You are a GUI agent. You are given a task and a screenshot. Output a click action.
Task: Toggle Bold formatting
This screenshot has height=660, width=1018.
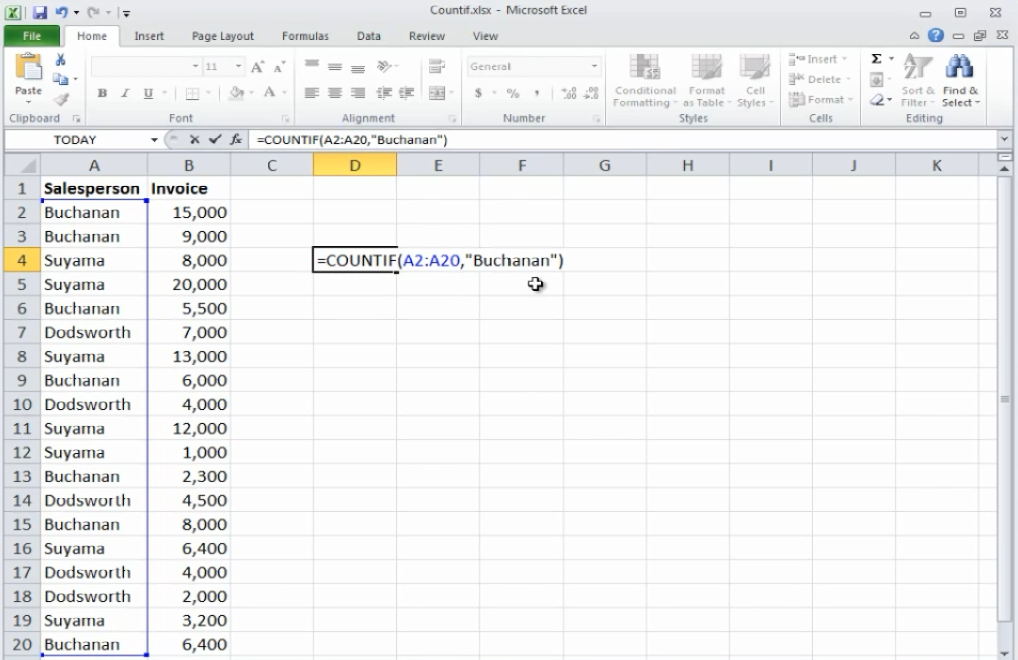click(x=102, y=93)
